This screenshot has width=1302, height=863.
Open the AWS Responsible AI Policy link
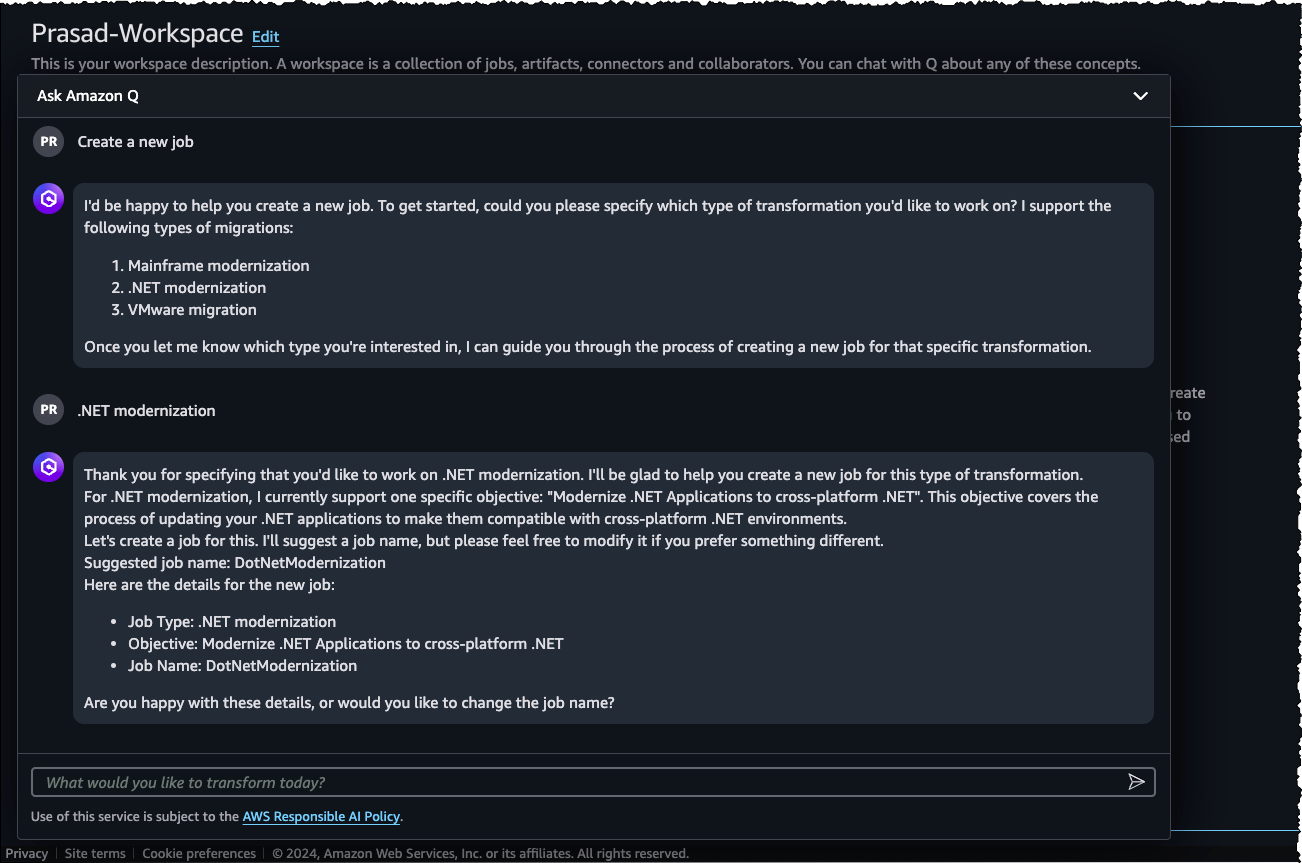[321, 817]
